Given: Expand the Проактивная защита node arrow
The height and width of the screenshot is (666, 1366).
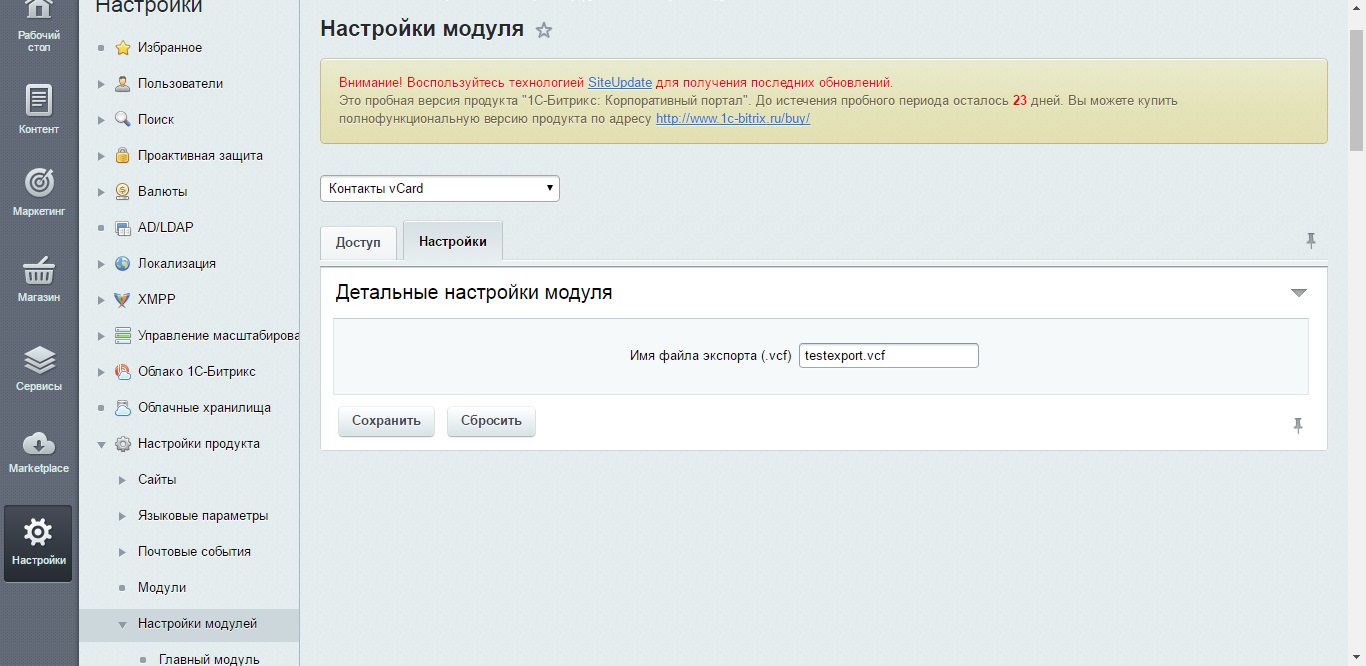Looking at the screenshot, I should pos(101,156).
